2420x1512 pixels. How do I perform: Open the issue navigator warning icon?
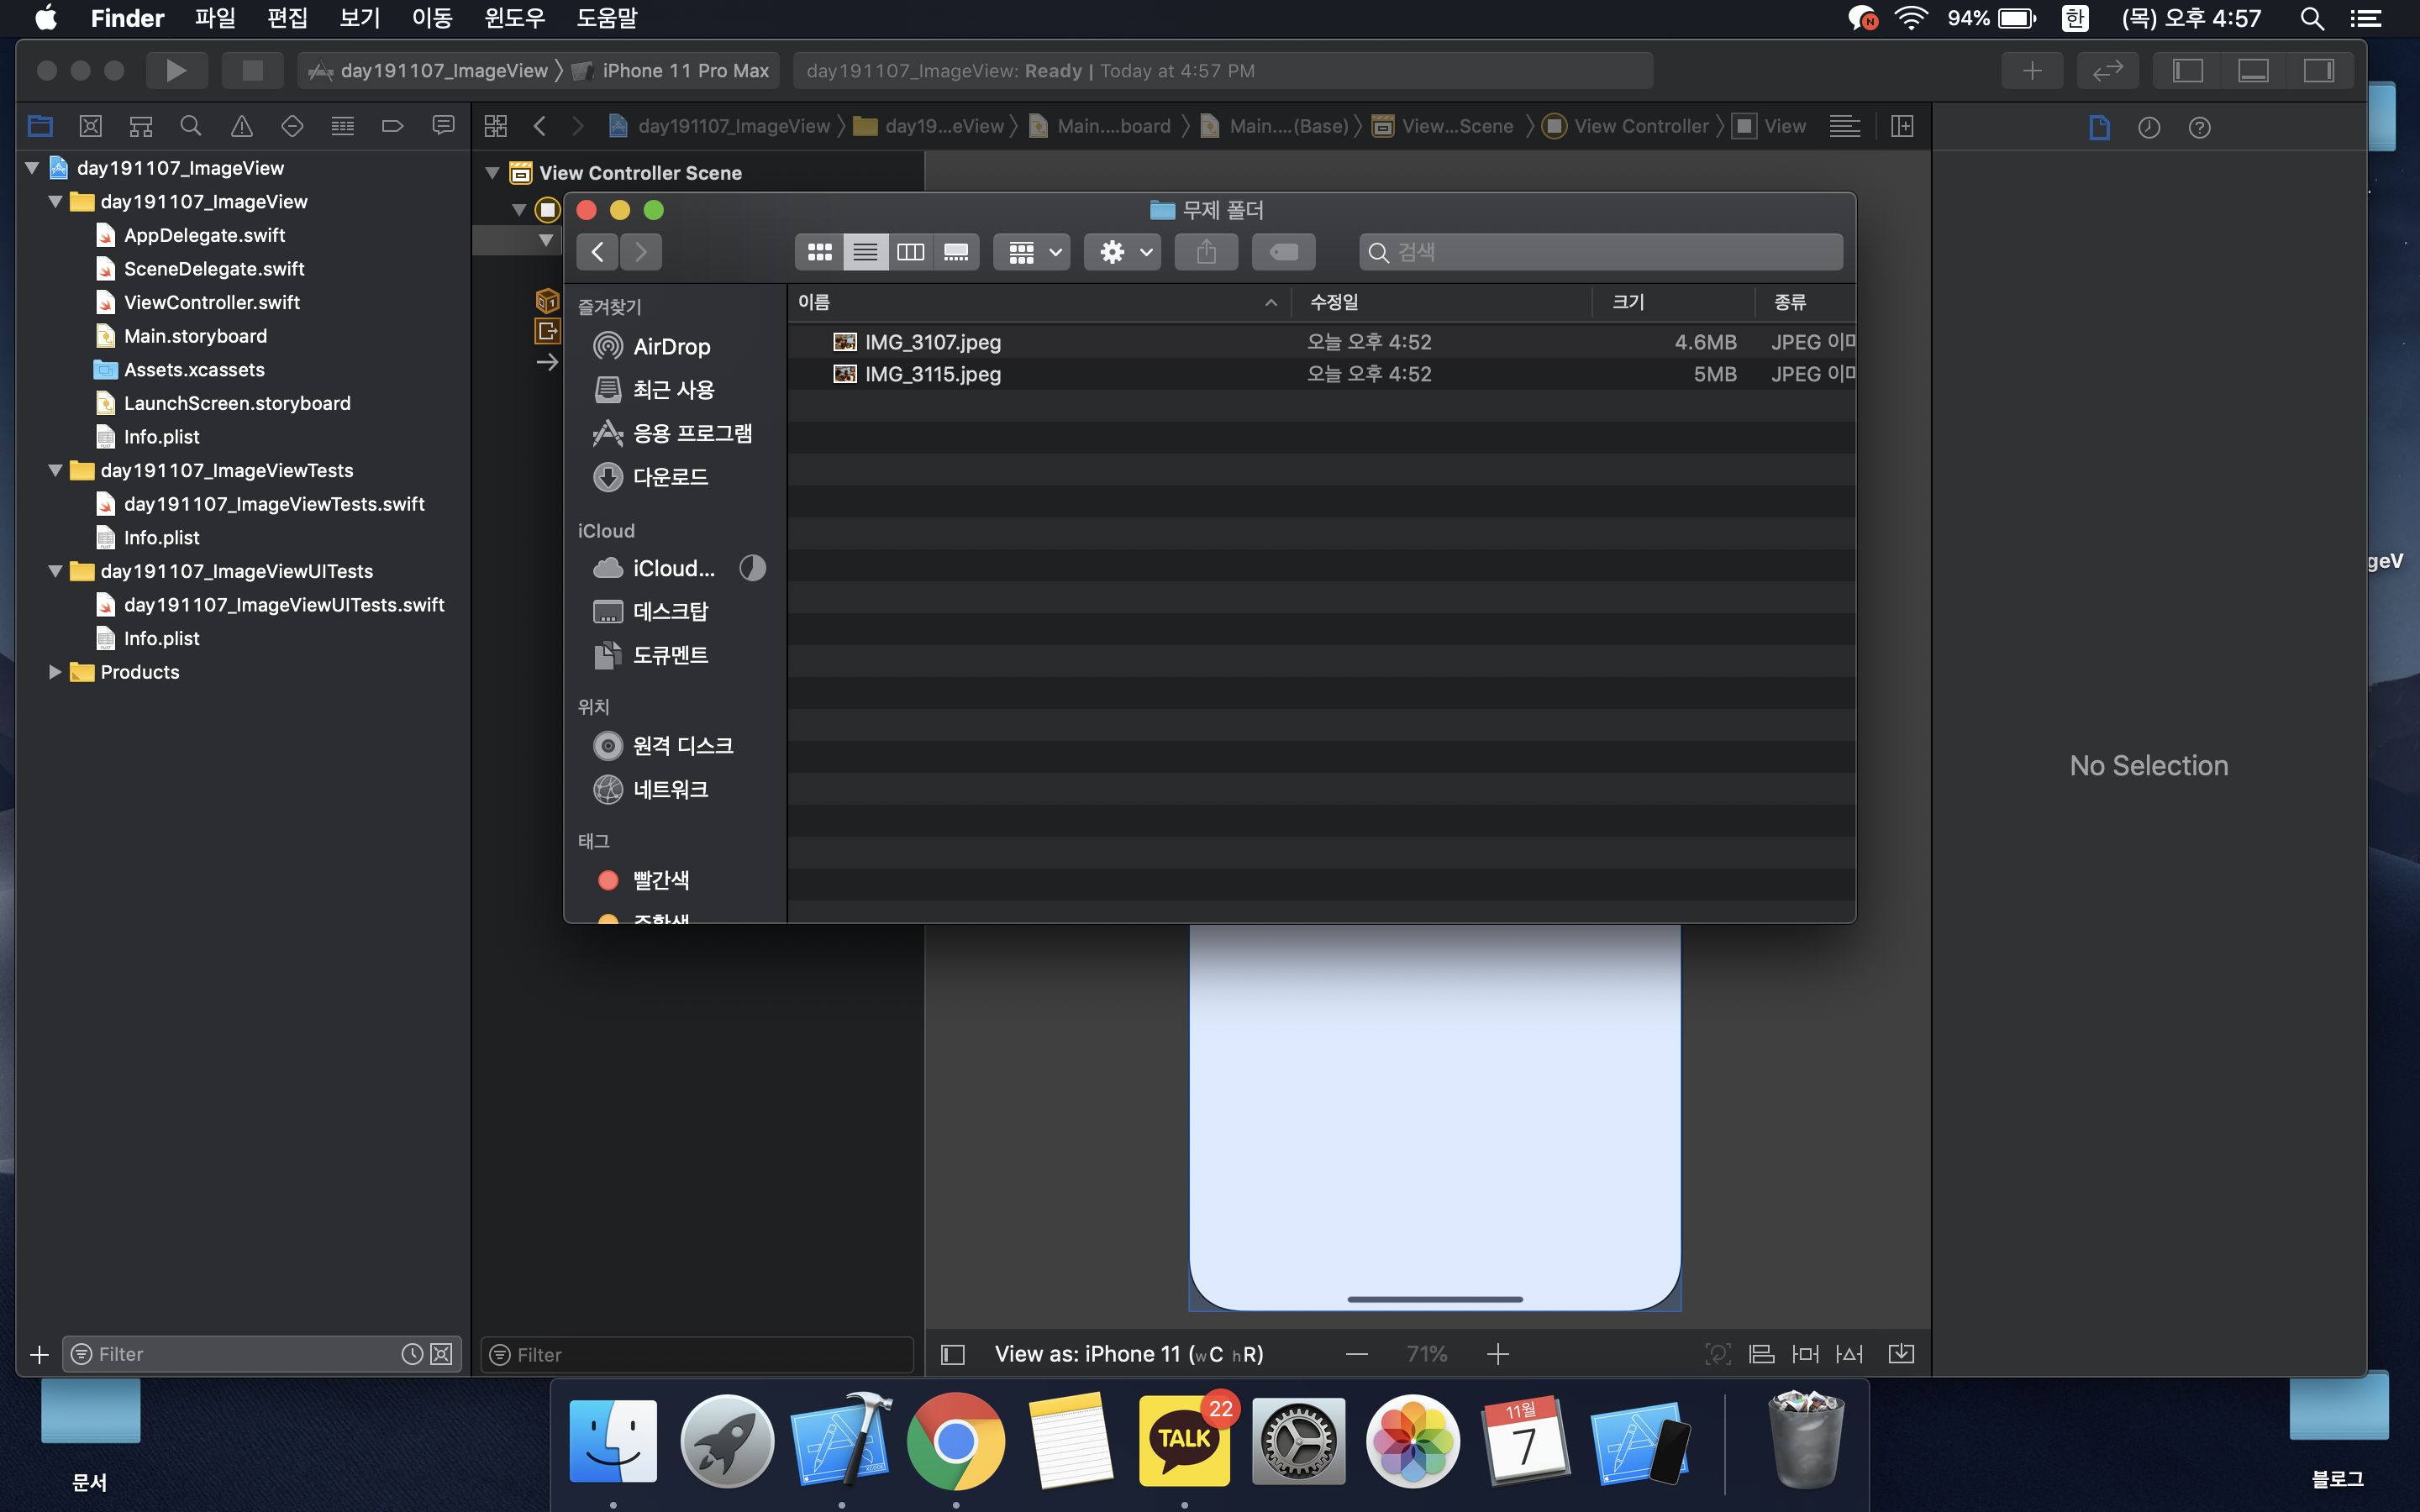click(241, 126)
